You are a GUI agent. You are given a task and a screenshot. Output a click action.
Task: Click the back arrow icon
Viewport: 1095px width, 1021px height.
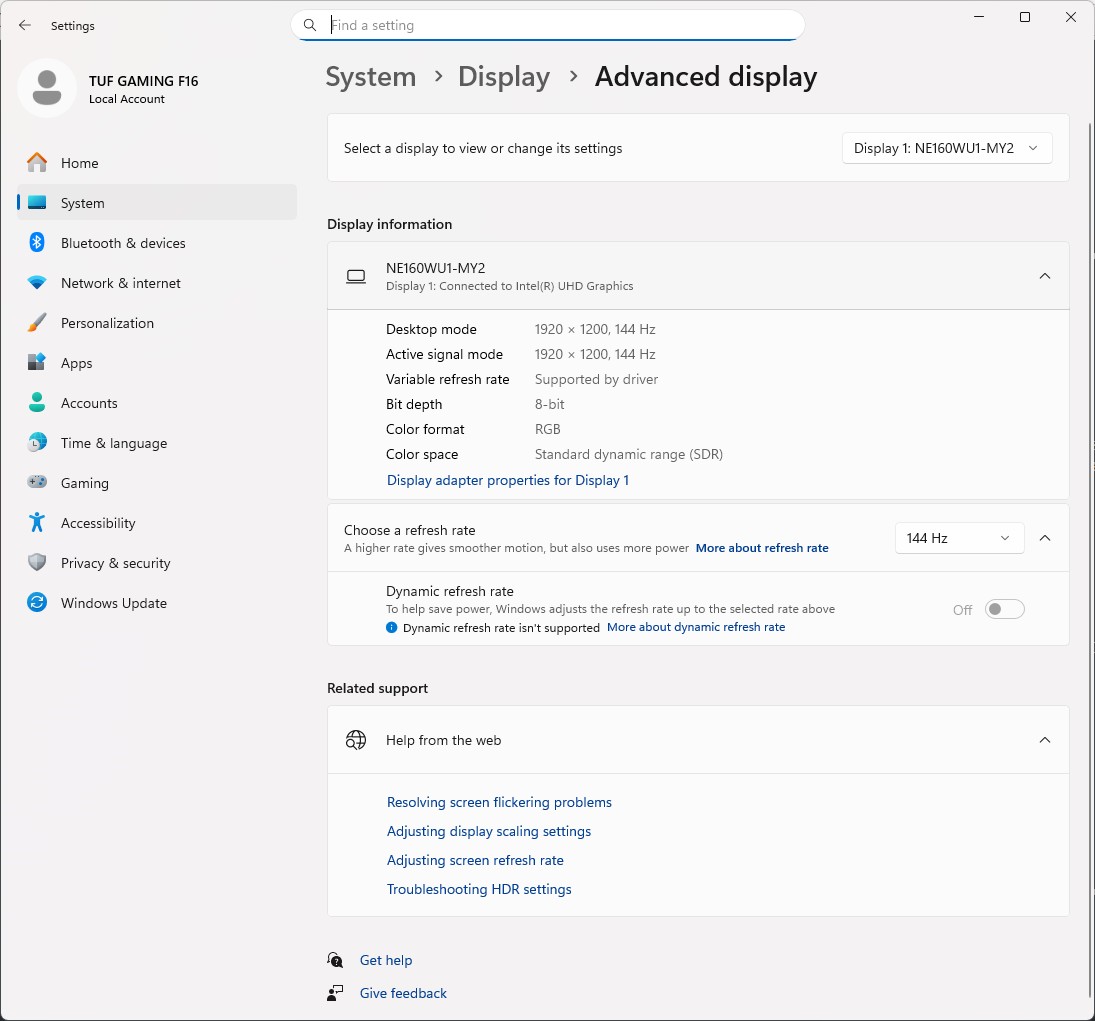pyautogui.click(x=24, y=25)
